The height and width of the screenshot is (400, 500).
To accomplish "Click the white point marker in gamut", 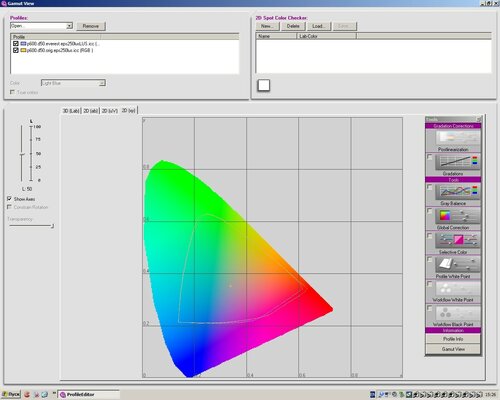I will (x=230, y=286).
